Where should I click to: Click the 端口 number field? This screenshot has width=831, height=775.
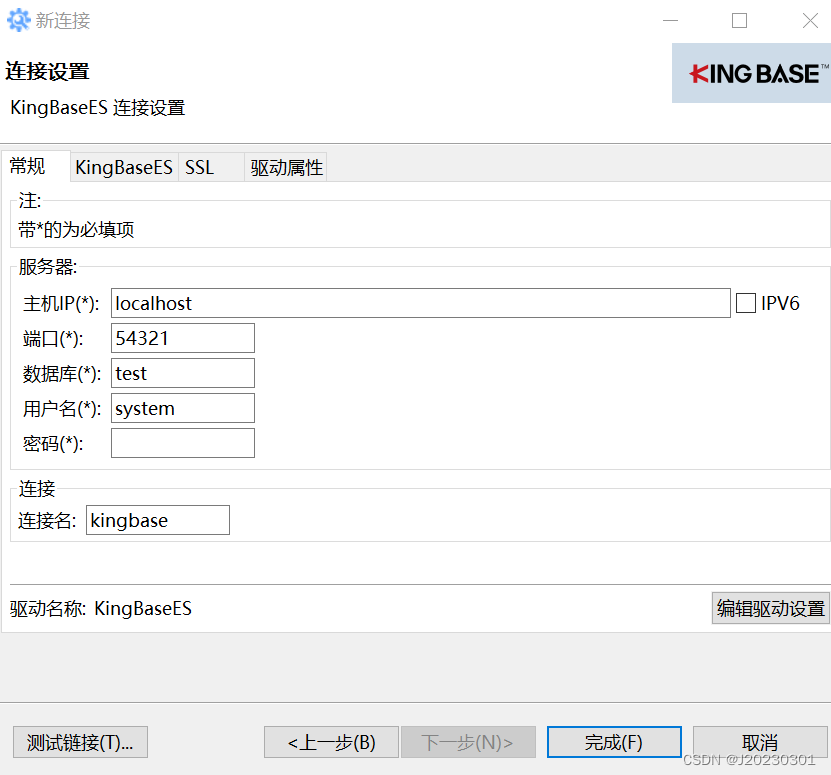pos(182,338)
